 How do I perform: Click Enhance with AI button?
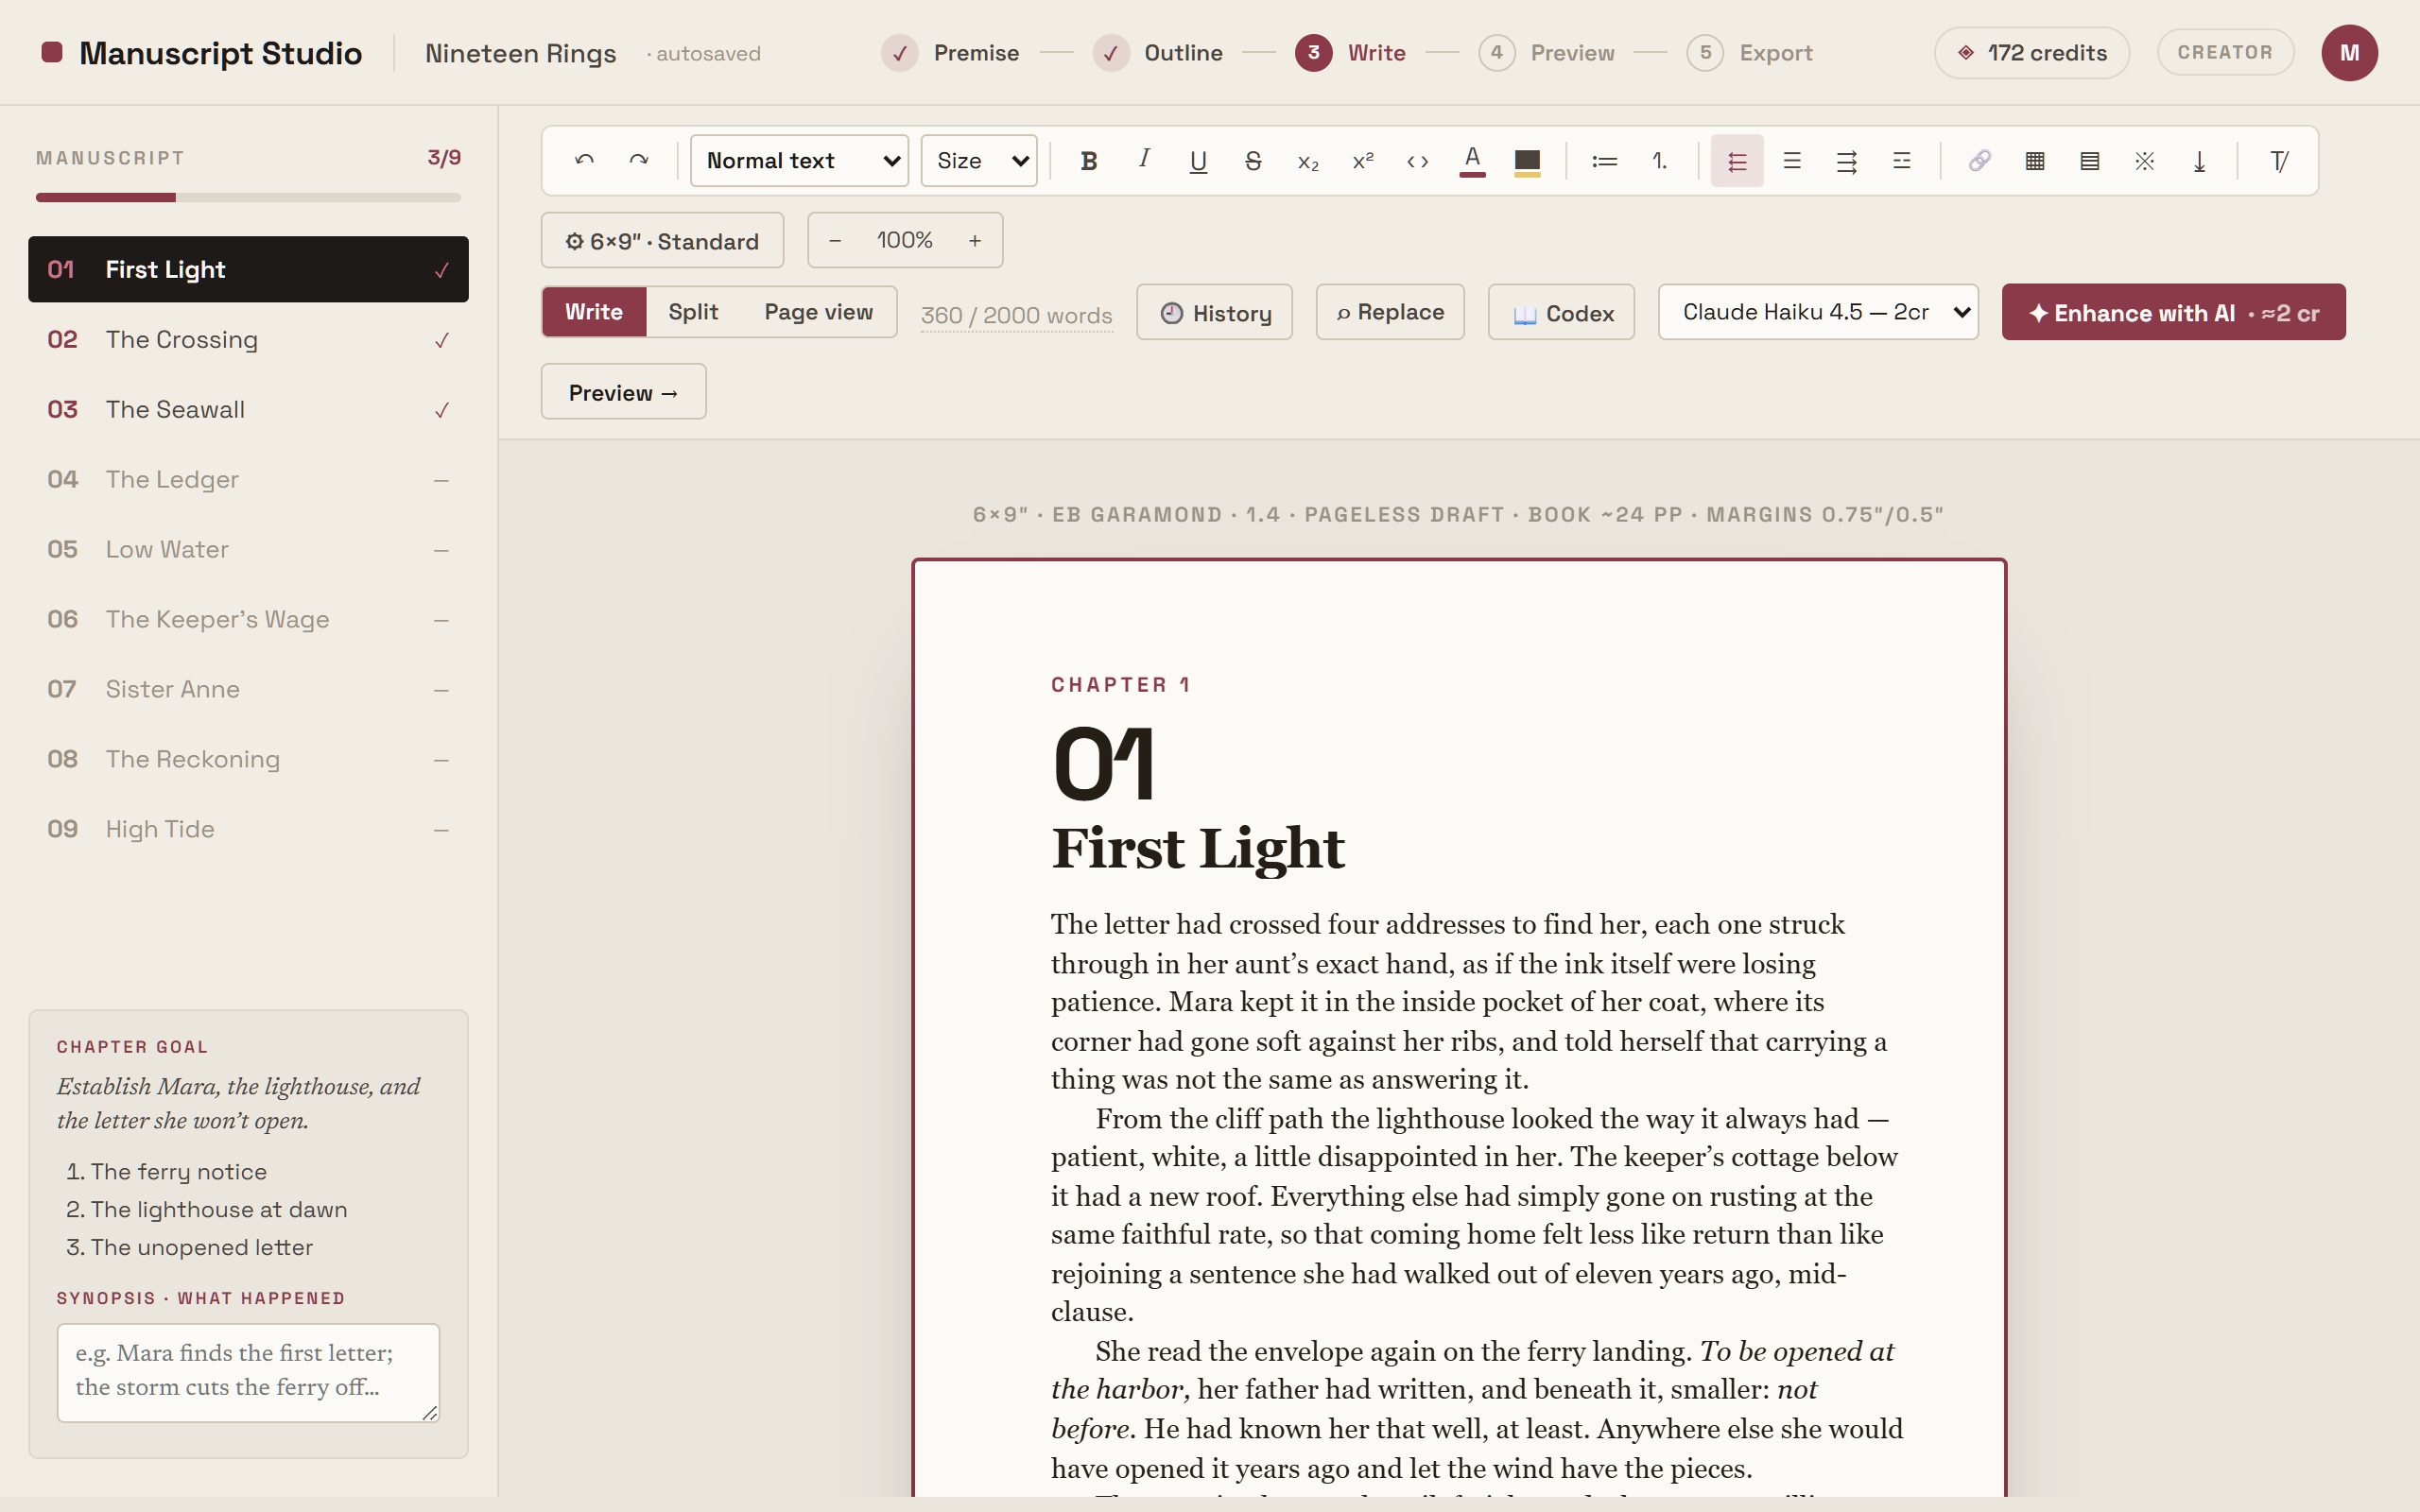(2173, 312)
